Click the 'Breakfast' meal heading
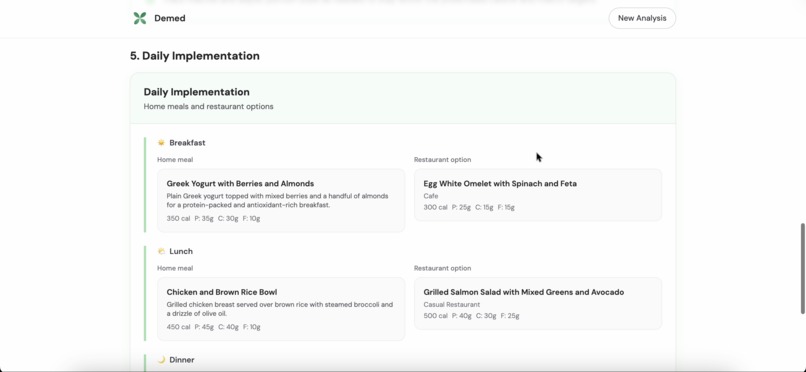Screen dimensions: 806x372 187,143
